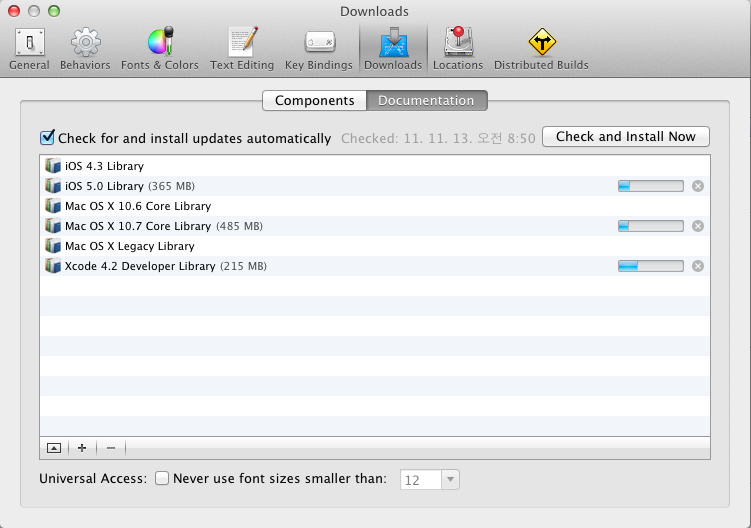Screen dimensions: 751x528
Task: Select the Downloads preferences pane
Action: tap(393, 49)
